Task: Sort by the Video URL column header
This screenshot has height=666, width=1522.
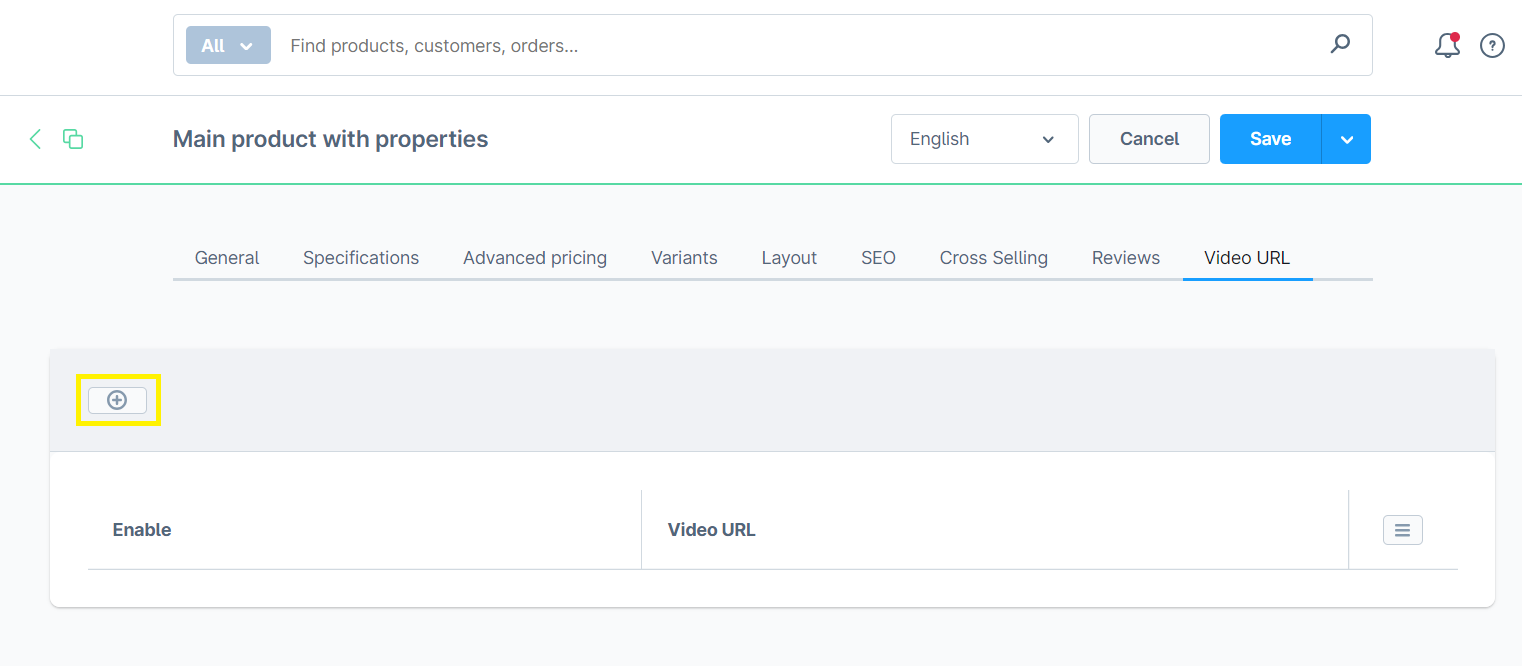Action: tap(711, 529)
